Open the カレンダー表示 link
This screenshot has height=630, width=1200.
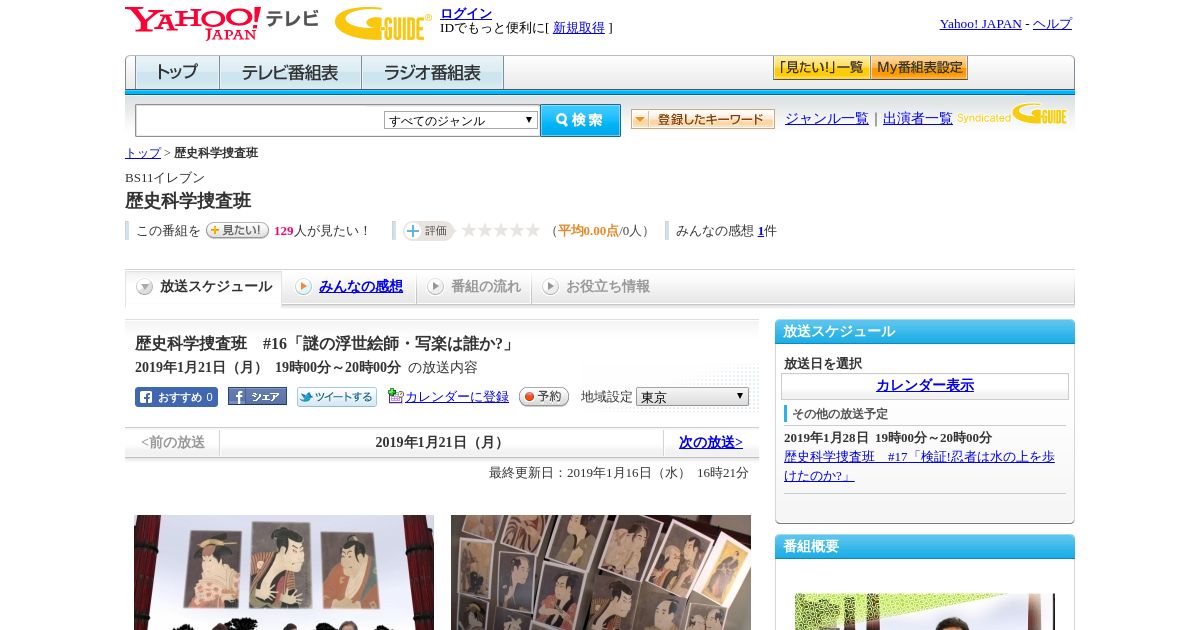(925, 386)
